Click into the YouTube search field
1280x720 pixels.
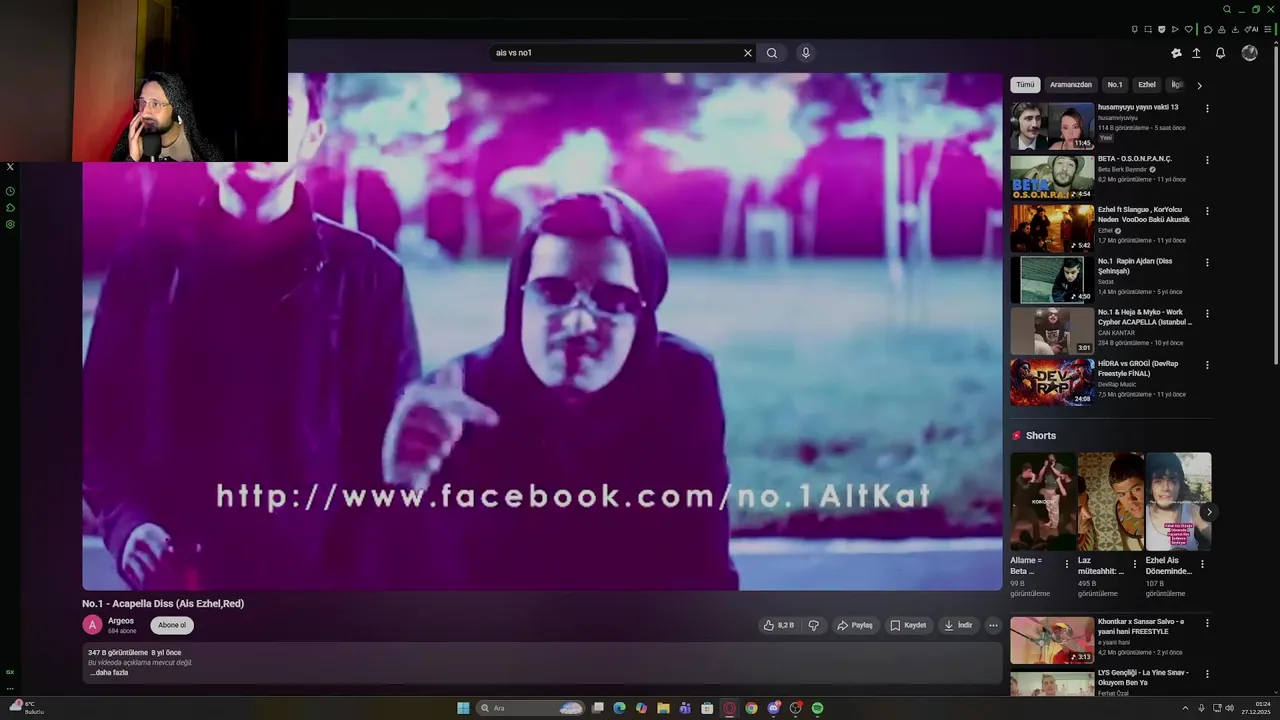pyautogui.click(x=615, y=53)
